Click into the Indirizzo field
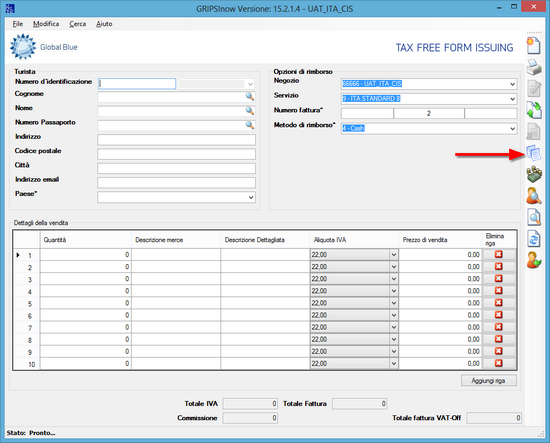This screenshot has height=443, width=550. pos(176,140)
